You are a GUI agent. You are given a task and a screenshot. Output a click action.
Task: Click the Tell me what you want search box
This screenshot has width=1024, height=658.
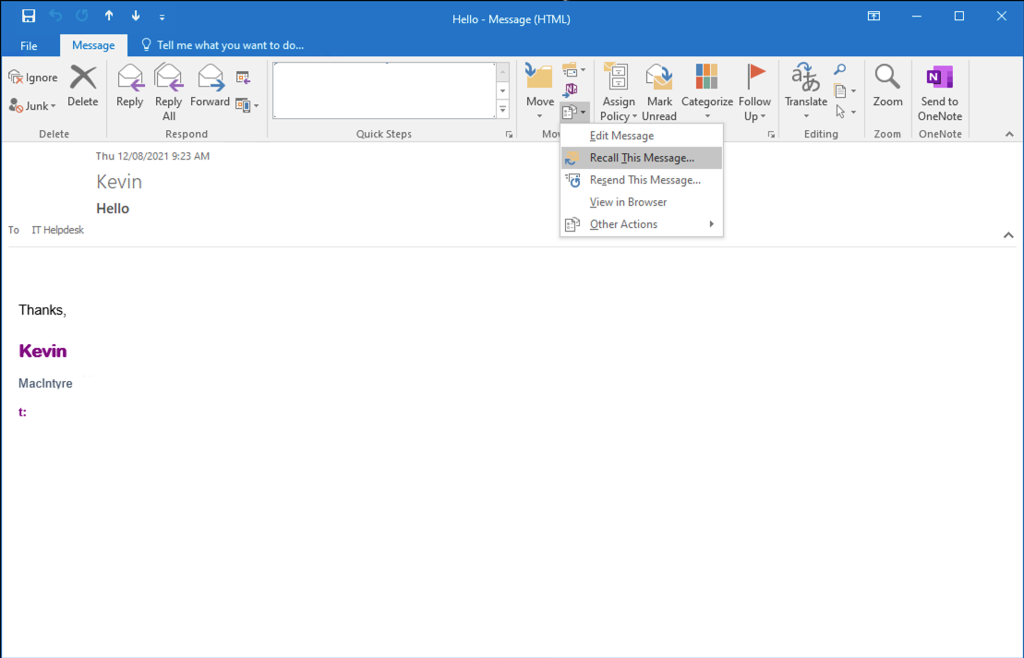coord(230,45)
